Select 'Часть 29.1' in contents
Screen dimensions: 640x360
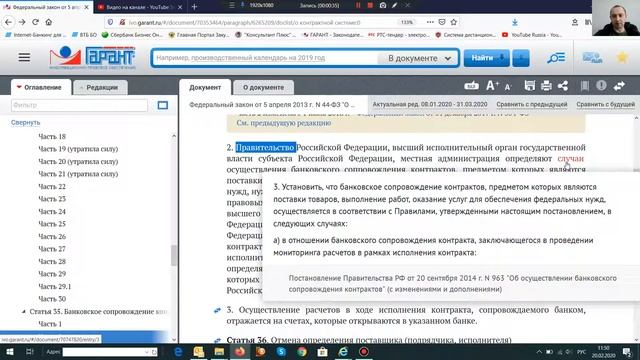pos(54,287)
